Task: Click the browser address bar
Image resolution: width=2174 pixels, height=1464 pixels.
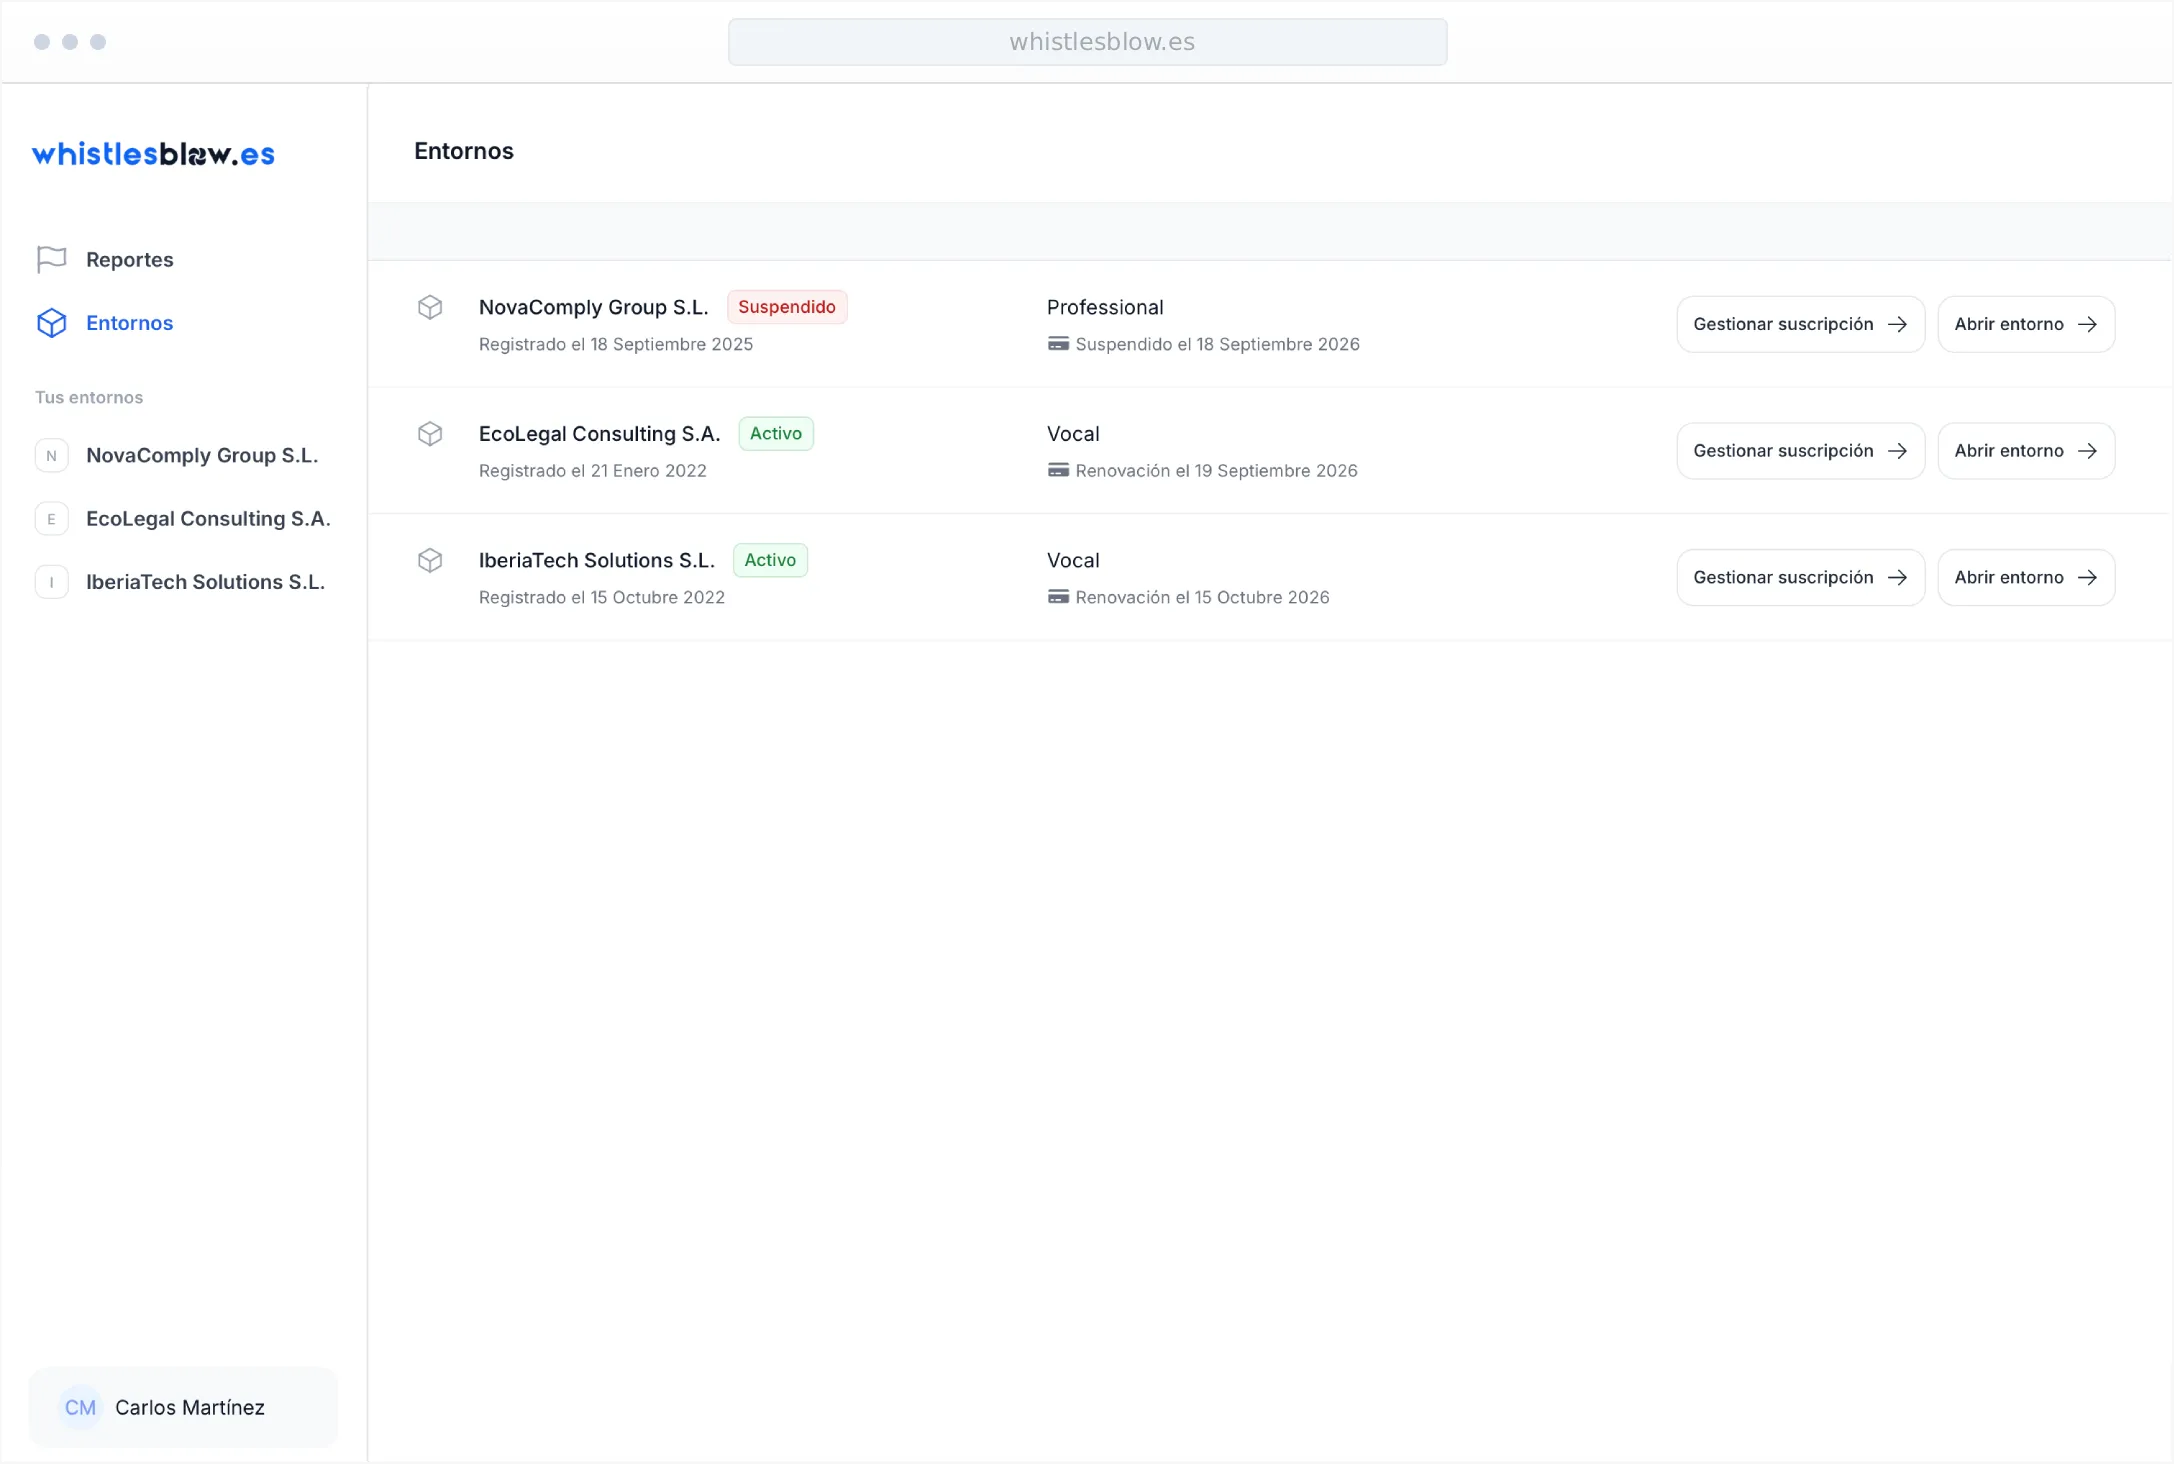Action: click(1087, 42)
